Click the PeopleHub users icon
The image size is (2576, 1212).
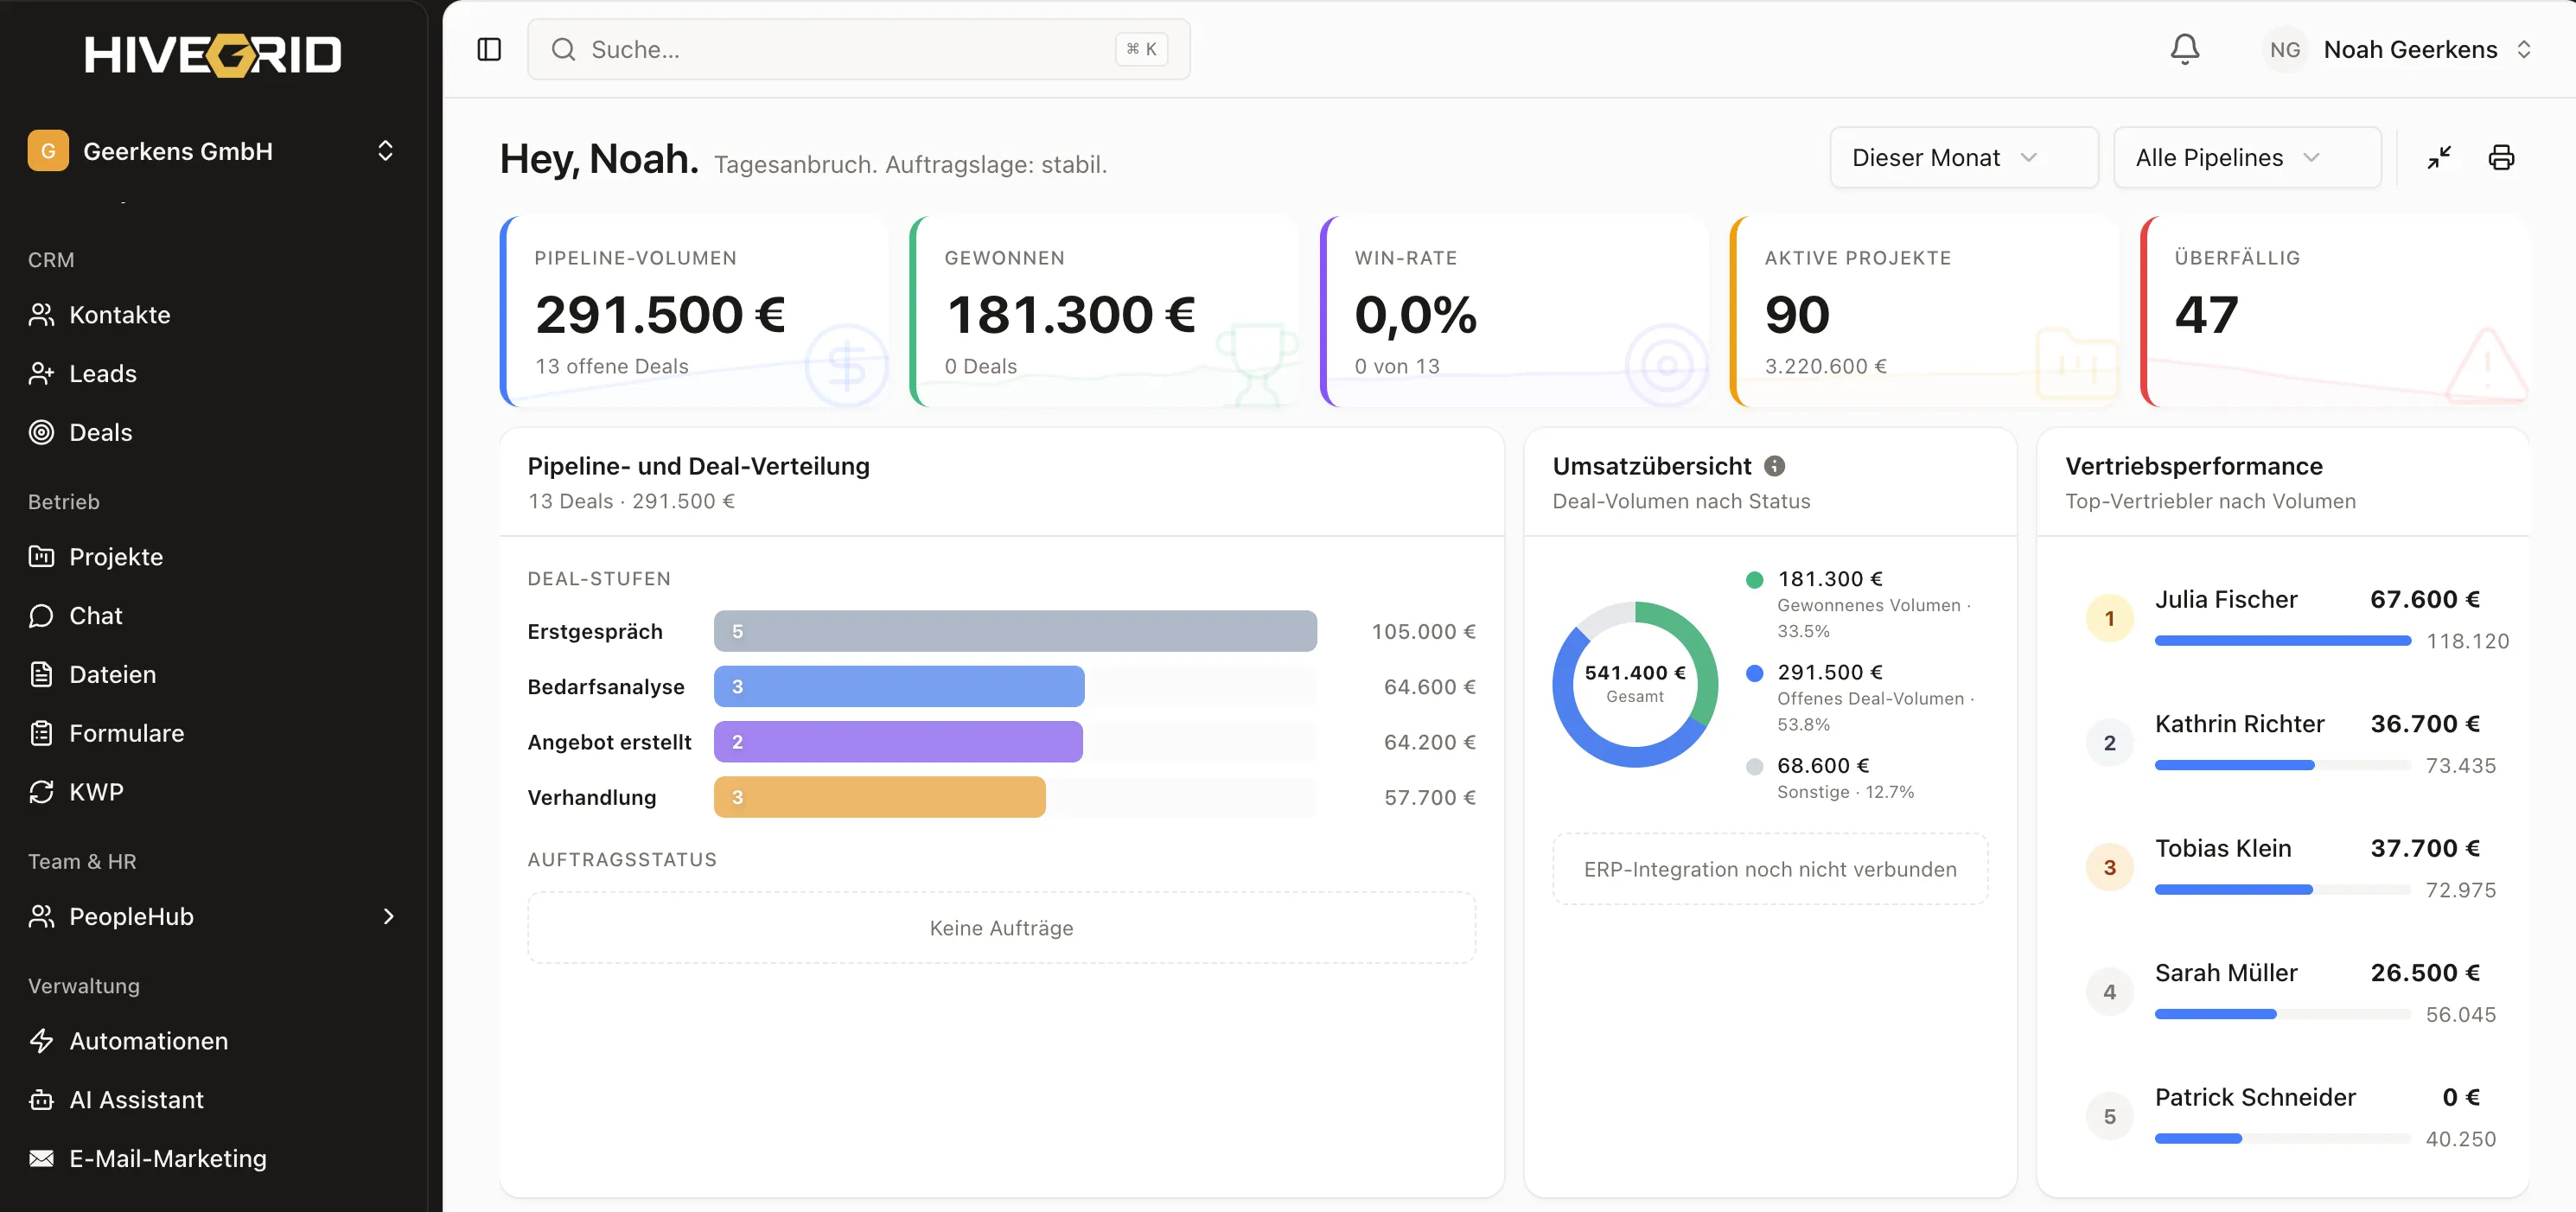(41, 916)
